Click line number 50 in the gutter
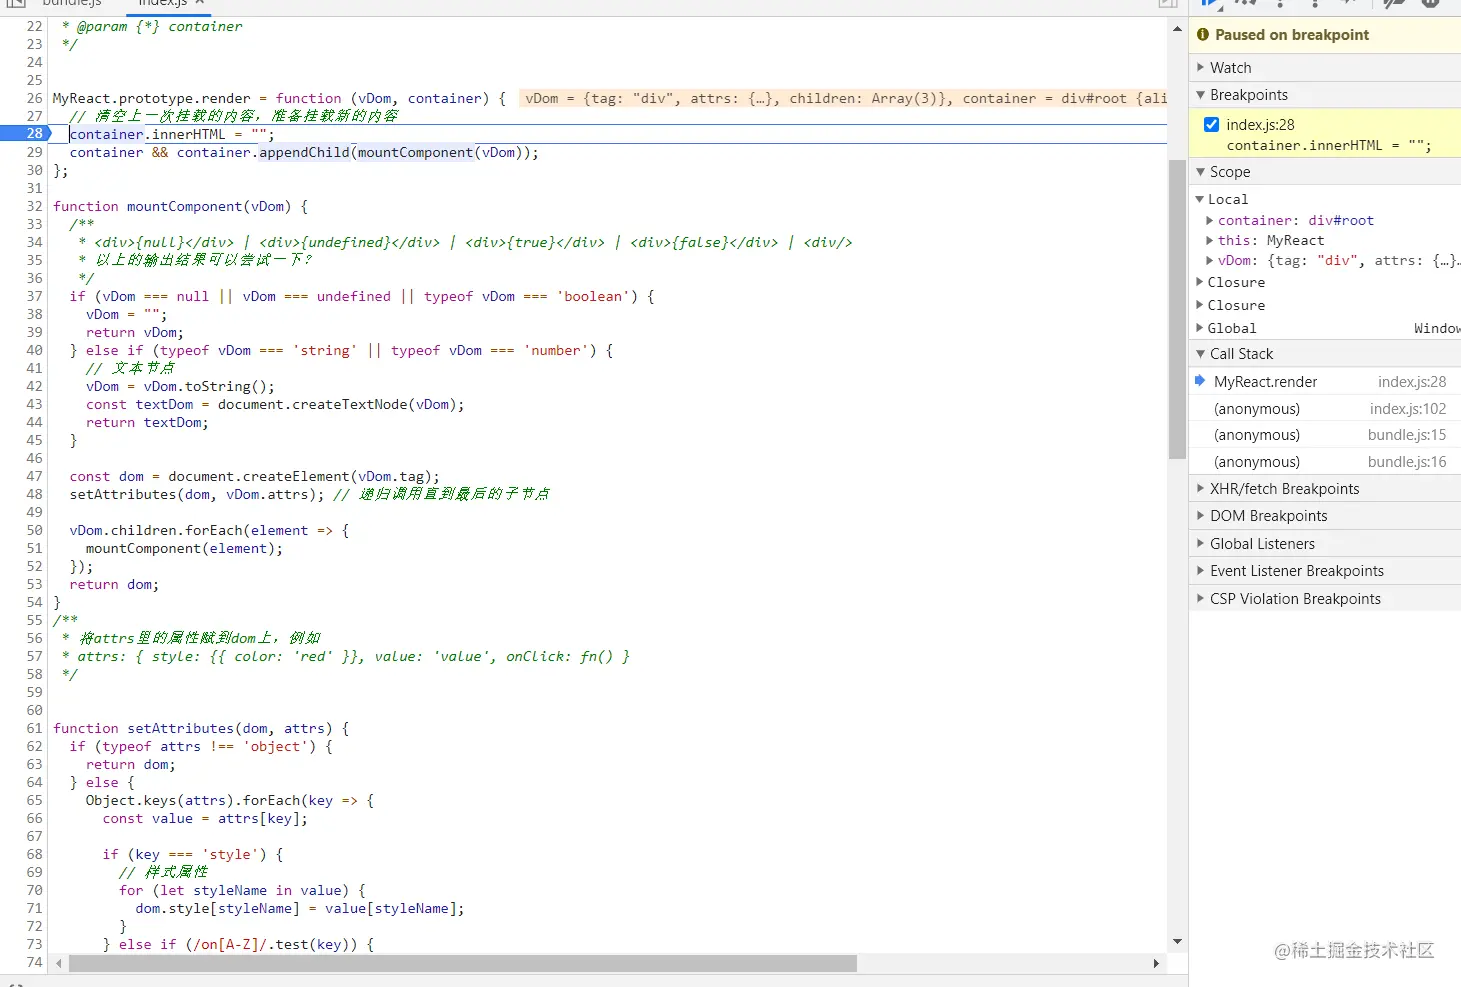 coord(34,530)
